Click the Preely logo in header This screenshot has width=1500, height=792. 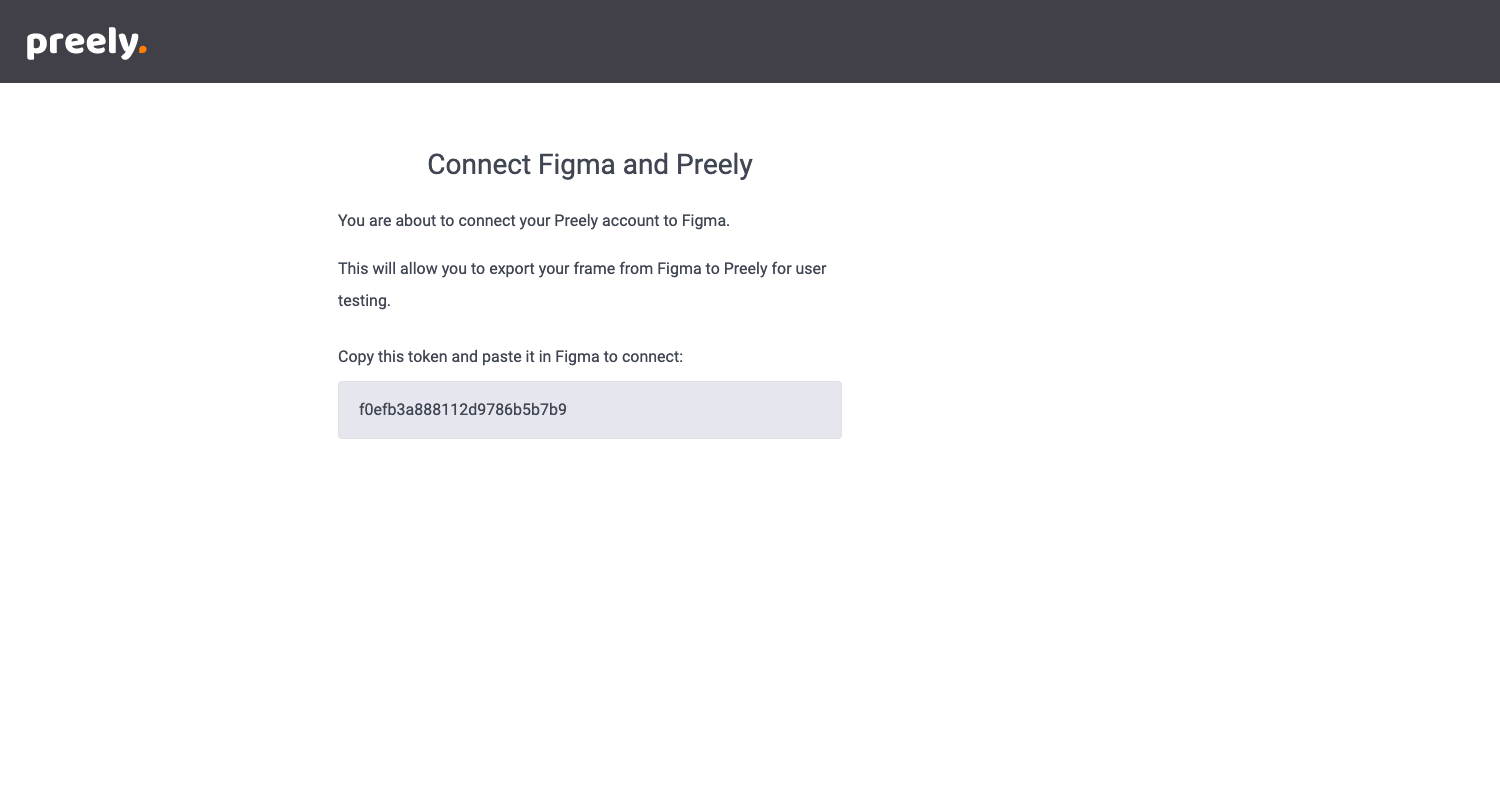(87, 43)
